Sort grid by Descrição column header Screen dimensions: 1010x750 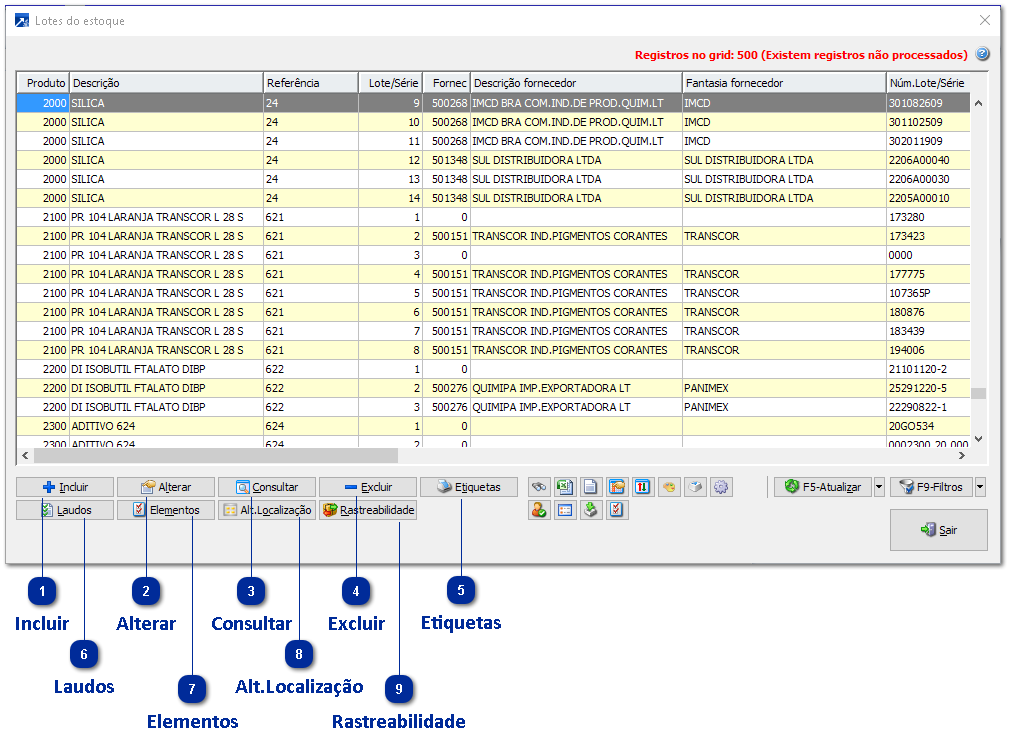pos(165,83)
